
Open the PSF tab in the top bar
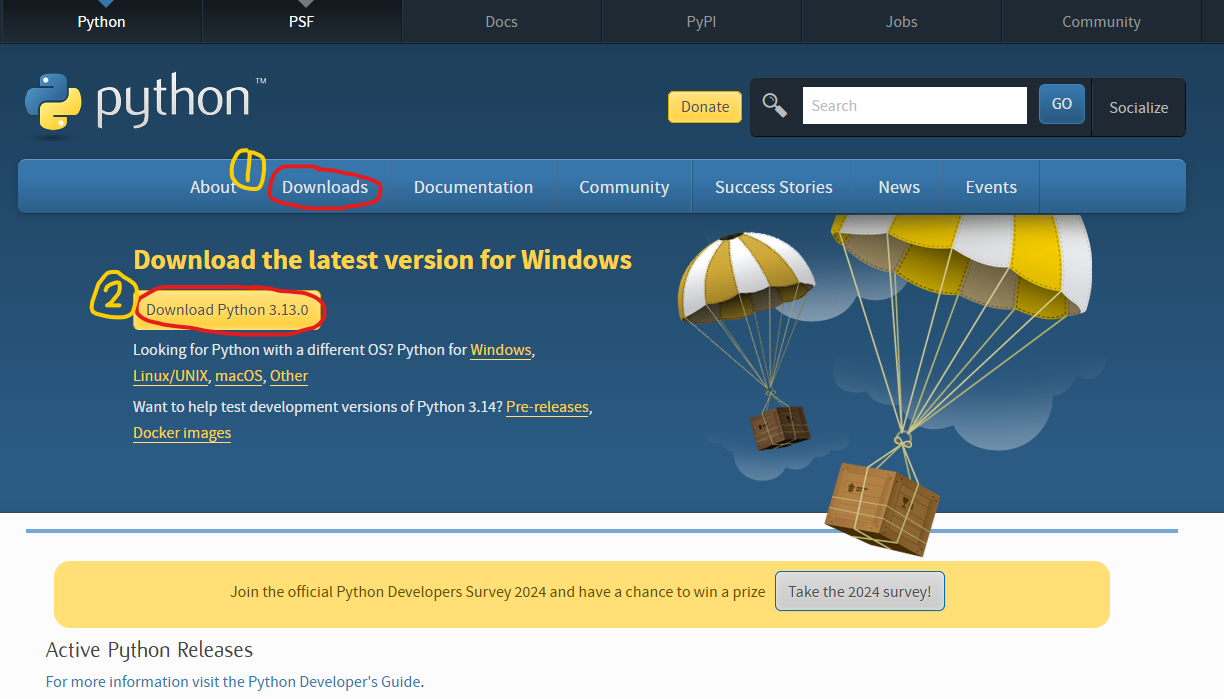click(x=301, y=21)
